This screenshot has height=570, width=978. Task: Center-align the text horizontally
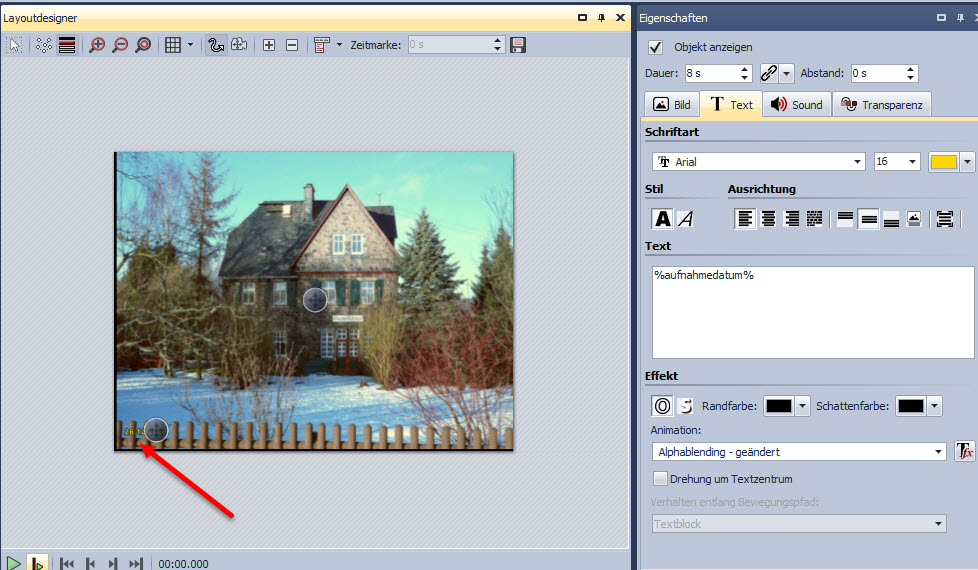[768, 219]
